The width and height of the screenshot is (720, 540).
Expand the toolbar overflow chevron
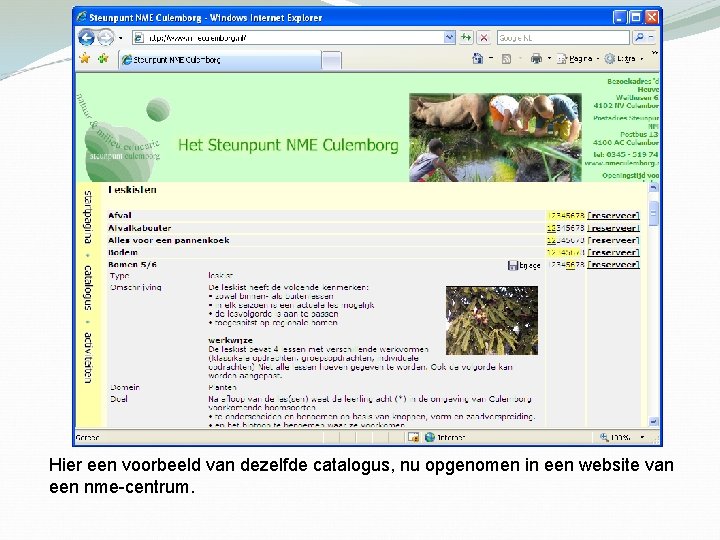coord(655,54)
